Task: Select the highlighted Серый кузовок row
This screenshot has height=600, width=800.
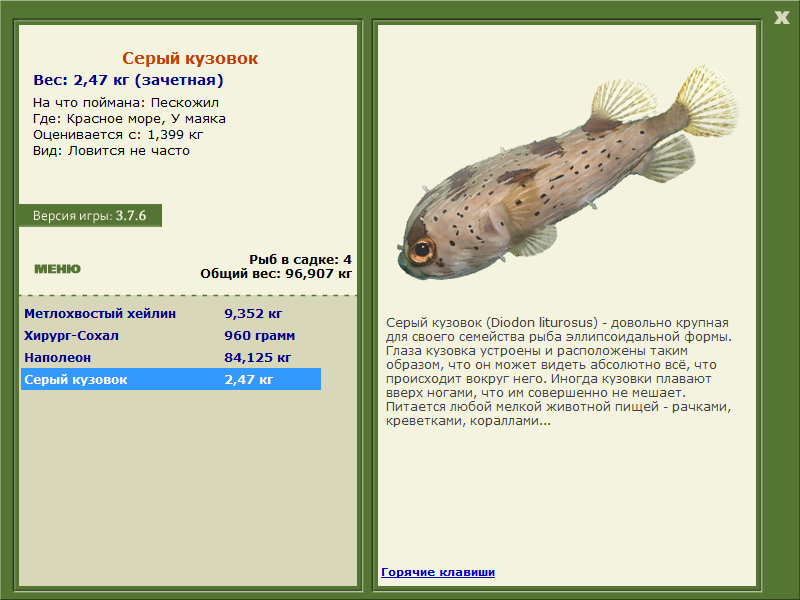Action: (171, 379)
